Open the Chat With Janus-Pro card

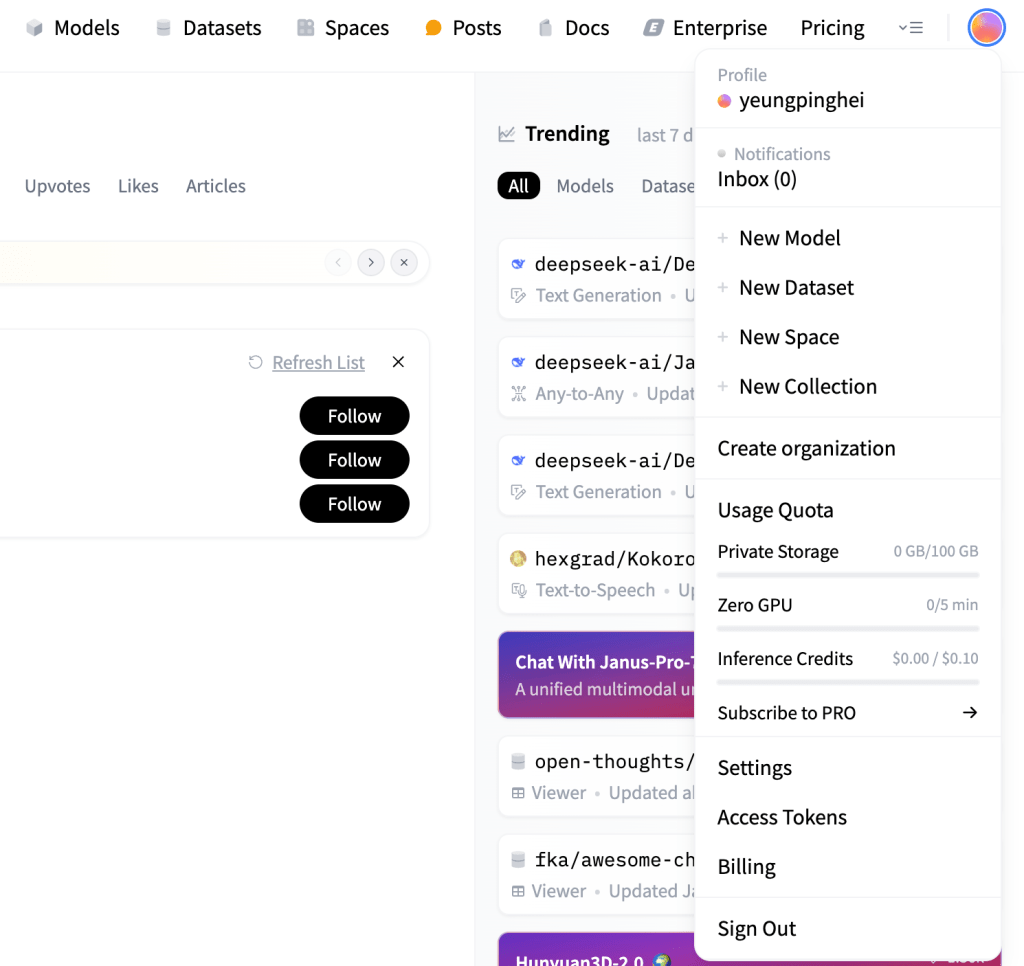click(597, 674)
